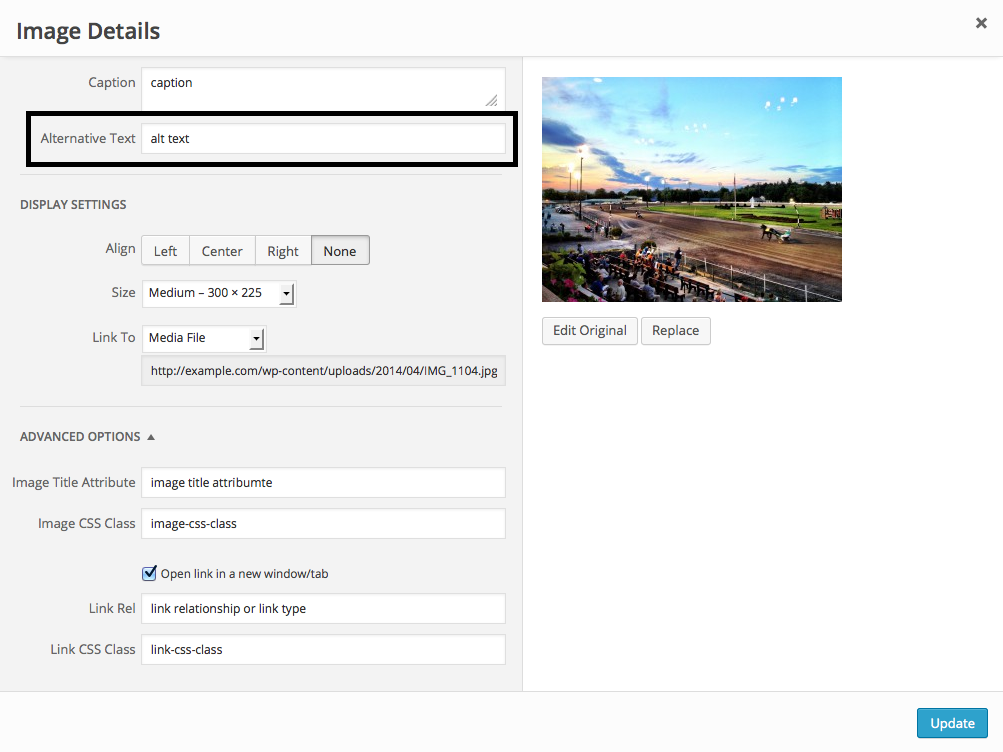Click the Alternative Text label

tap(88, 138)
